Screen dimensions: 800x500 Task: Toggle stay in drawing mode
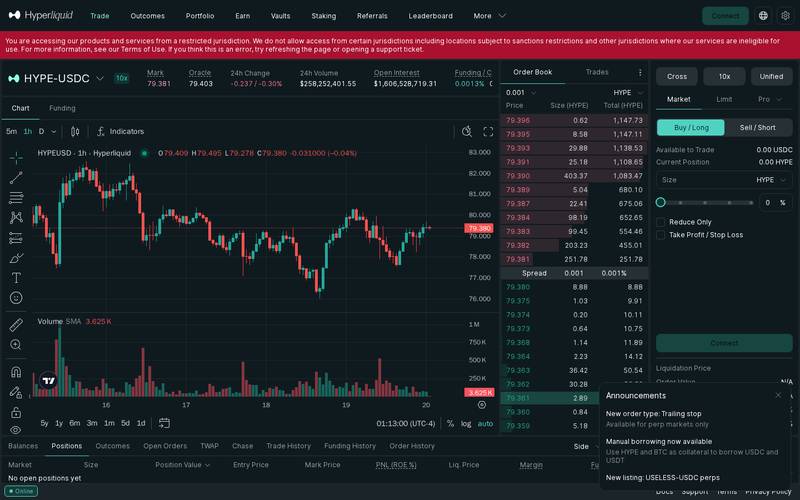[16, 392]
